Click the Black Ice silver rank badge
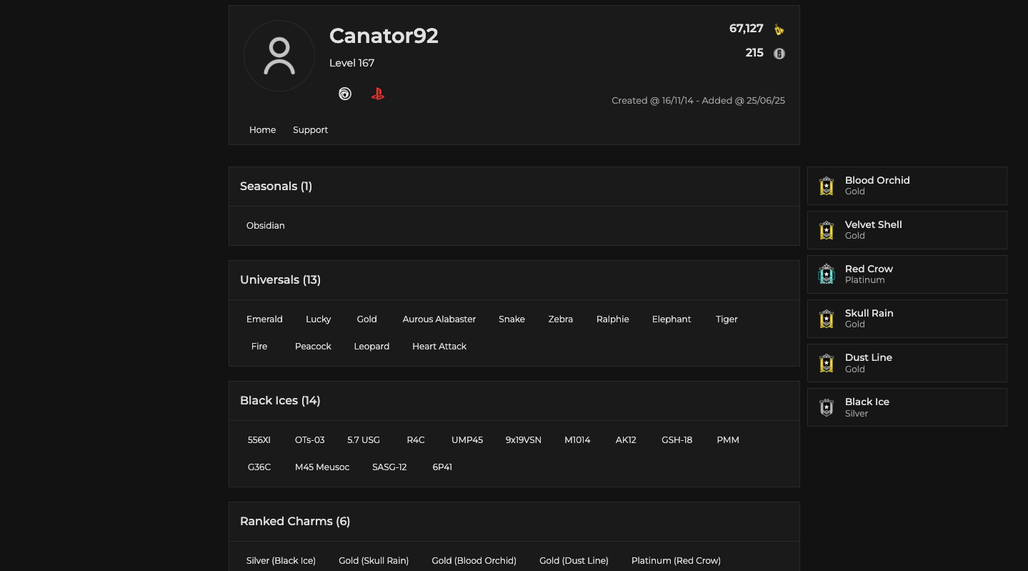1028x571 pixels. pyautogui.click(x=827, y=407)
